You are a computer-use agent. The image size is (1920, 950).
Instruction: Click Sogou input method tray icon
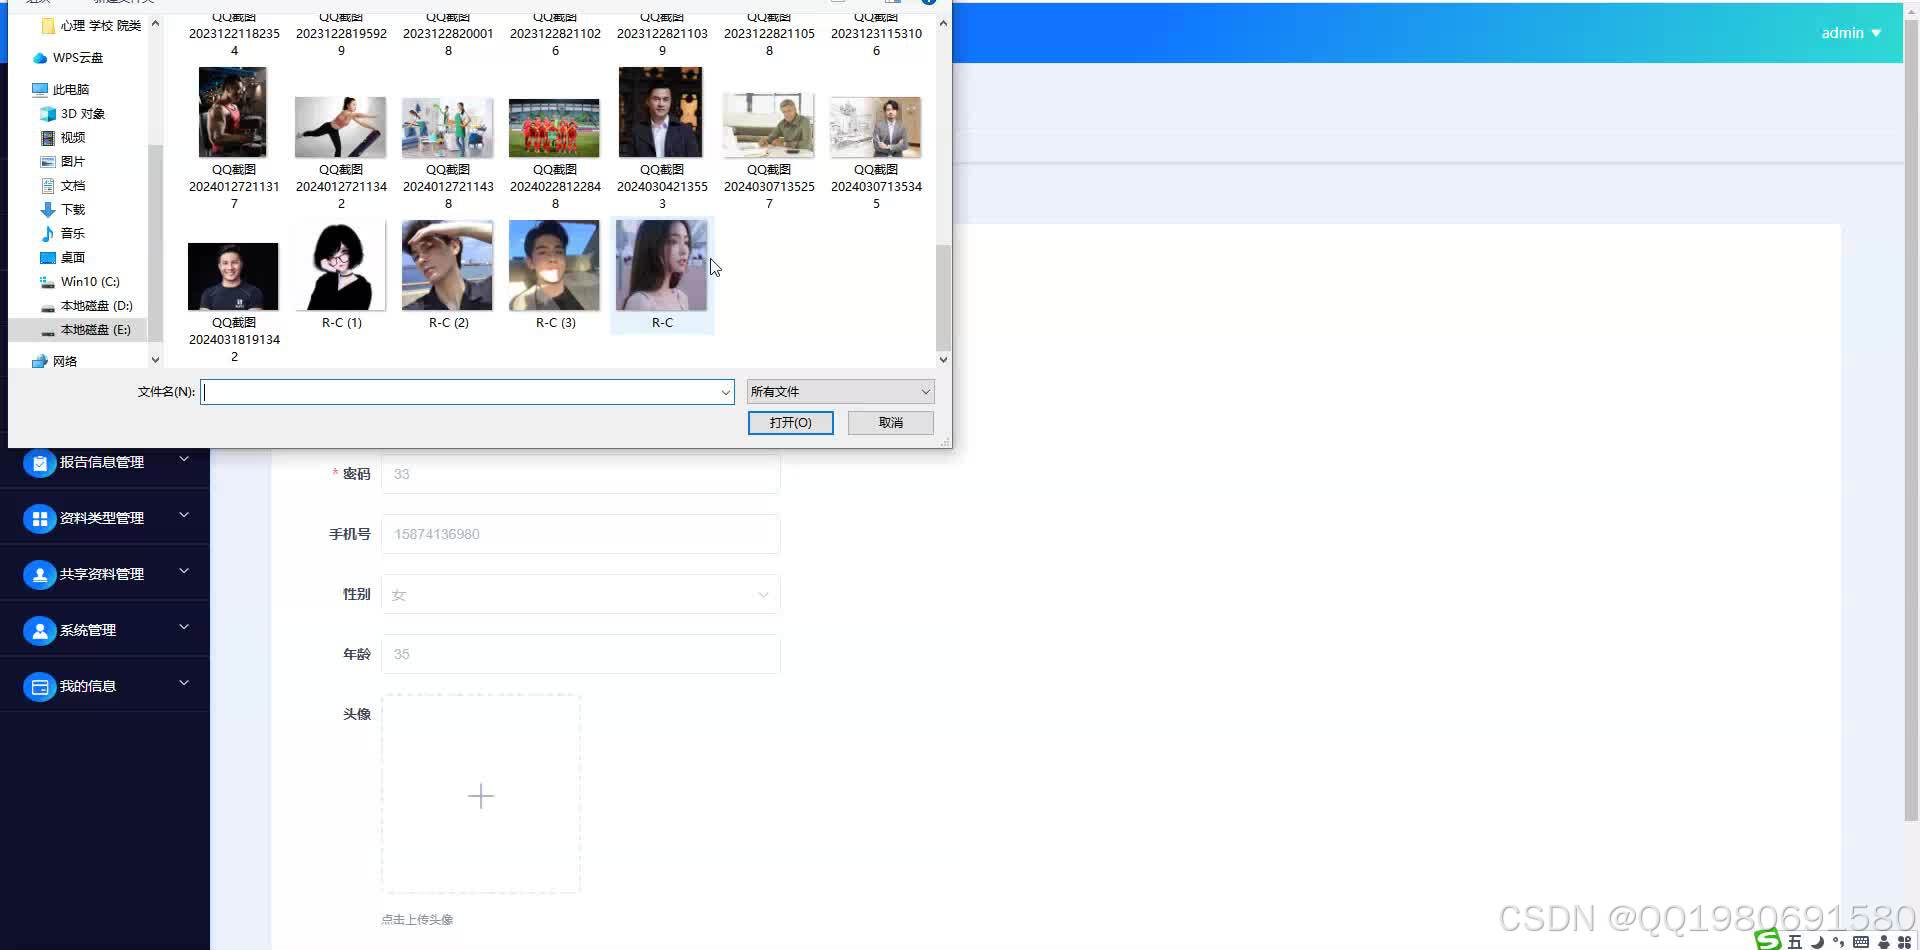1768,940
